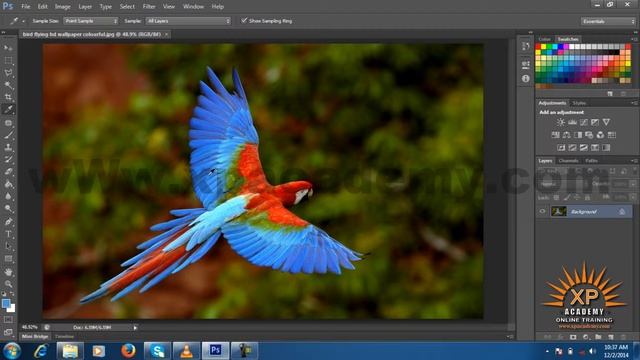Open the Mini Bridge tab

click(x=35, y=337)
